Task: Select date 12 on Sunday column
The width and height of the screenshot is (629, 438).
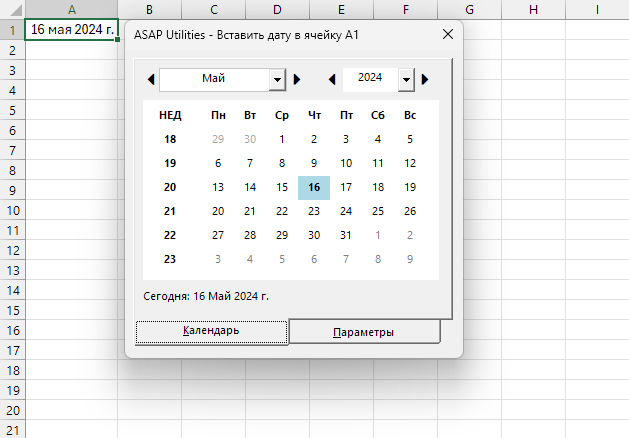Action: 410,163
